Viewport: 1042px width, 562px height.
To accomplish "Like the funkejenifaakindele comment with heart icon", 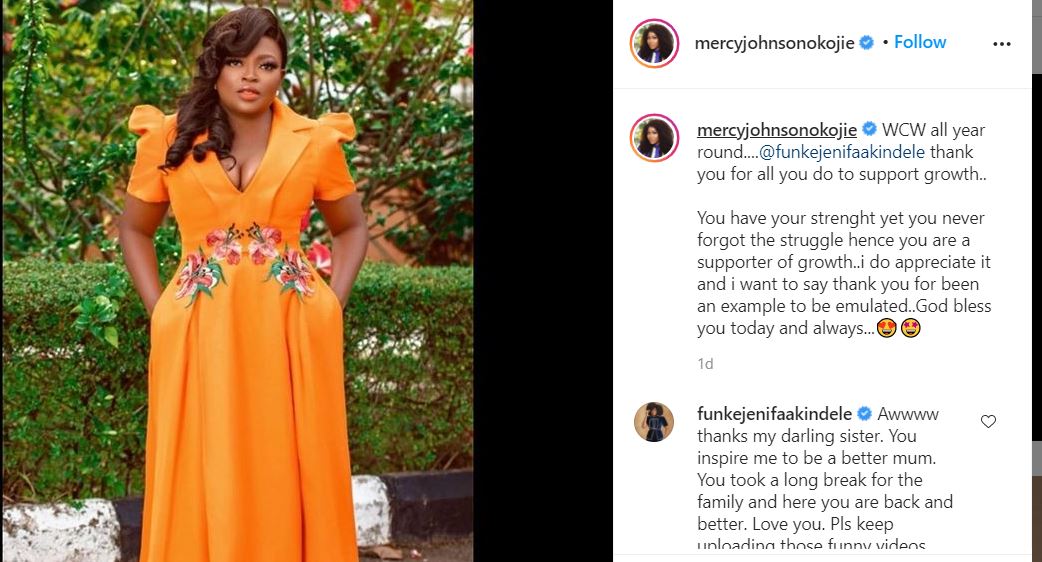I will pos(988,421).
